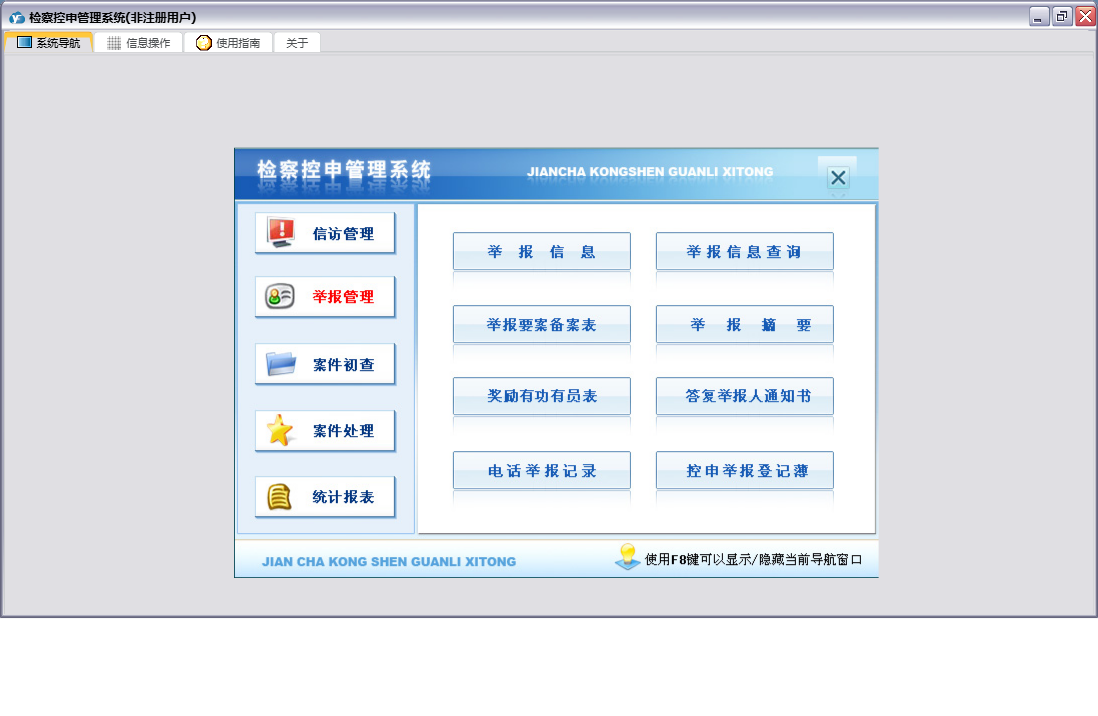The width and height of the screenshot is (1098, 716).
Task: Click the red exclamation icon for 信访管理
Action: click(281, 233)
